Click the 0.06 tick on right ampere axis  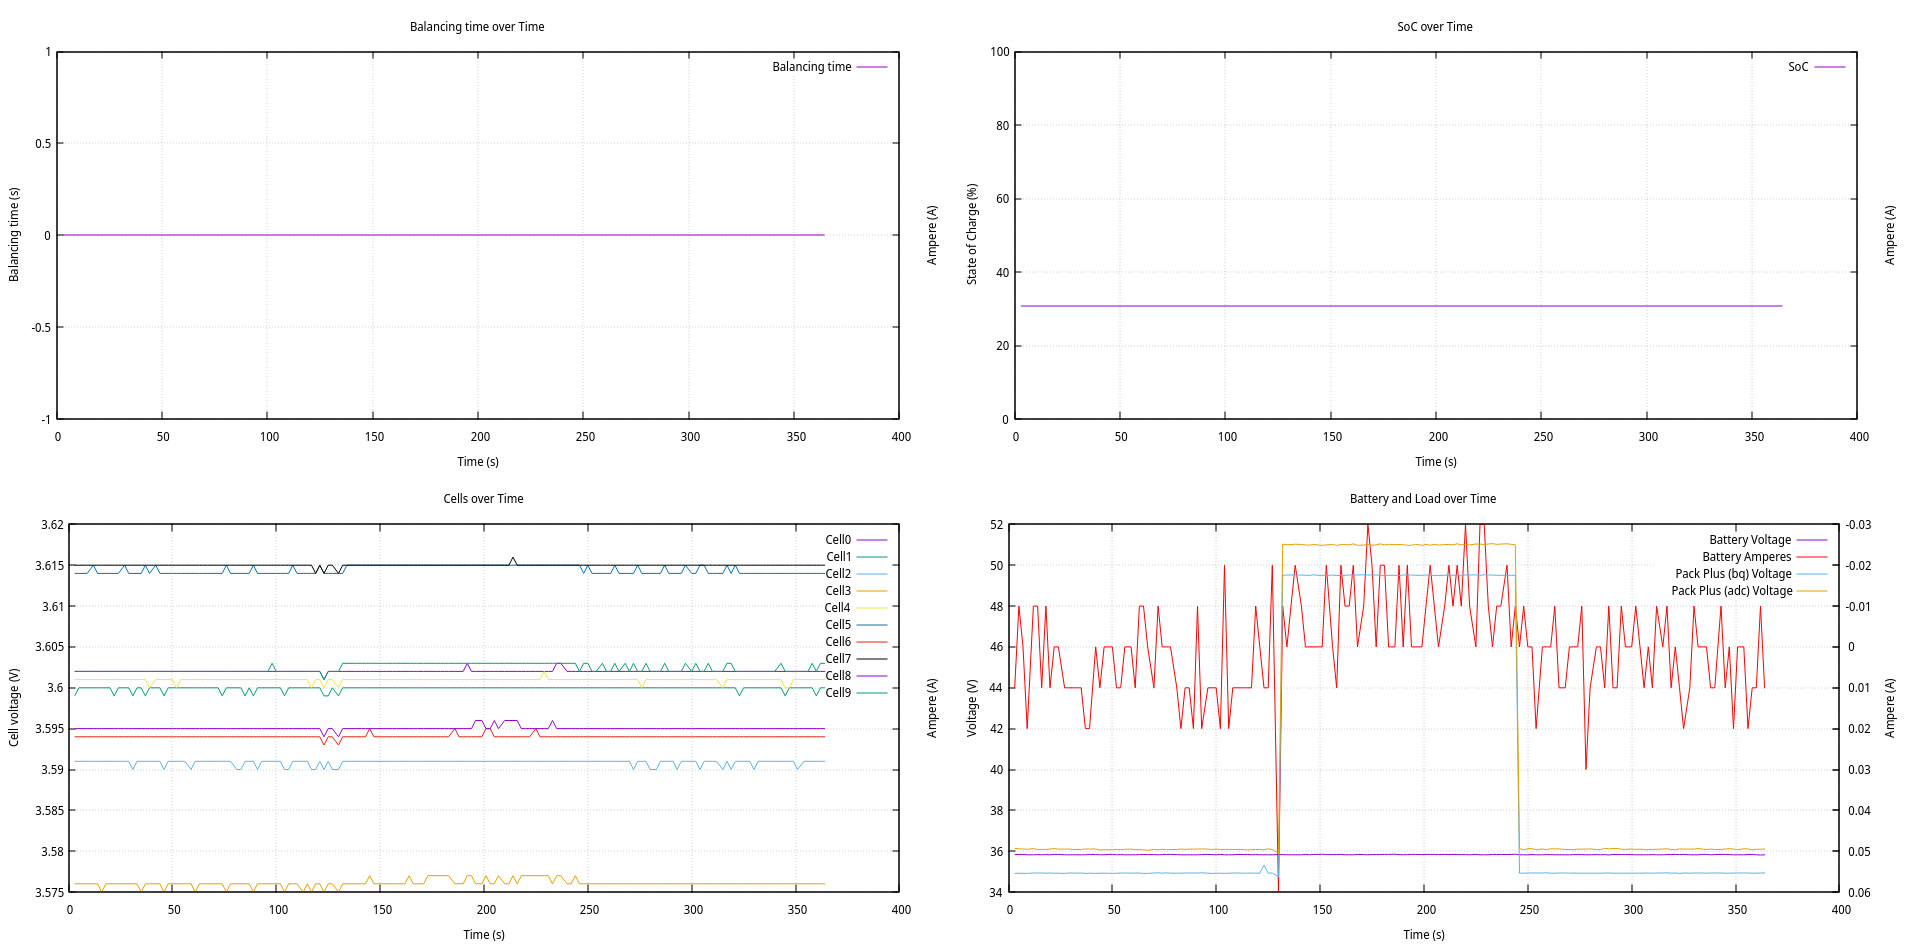point(1859,893)
